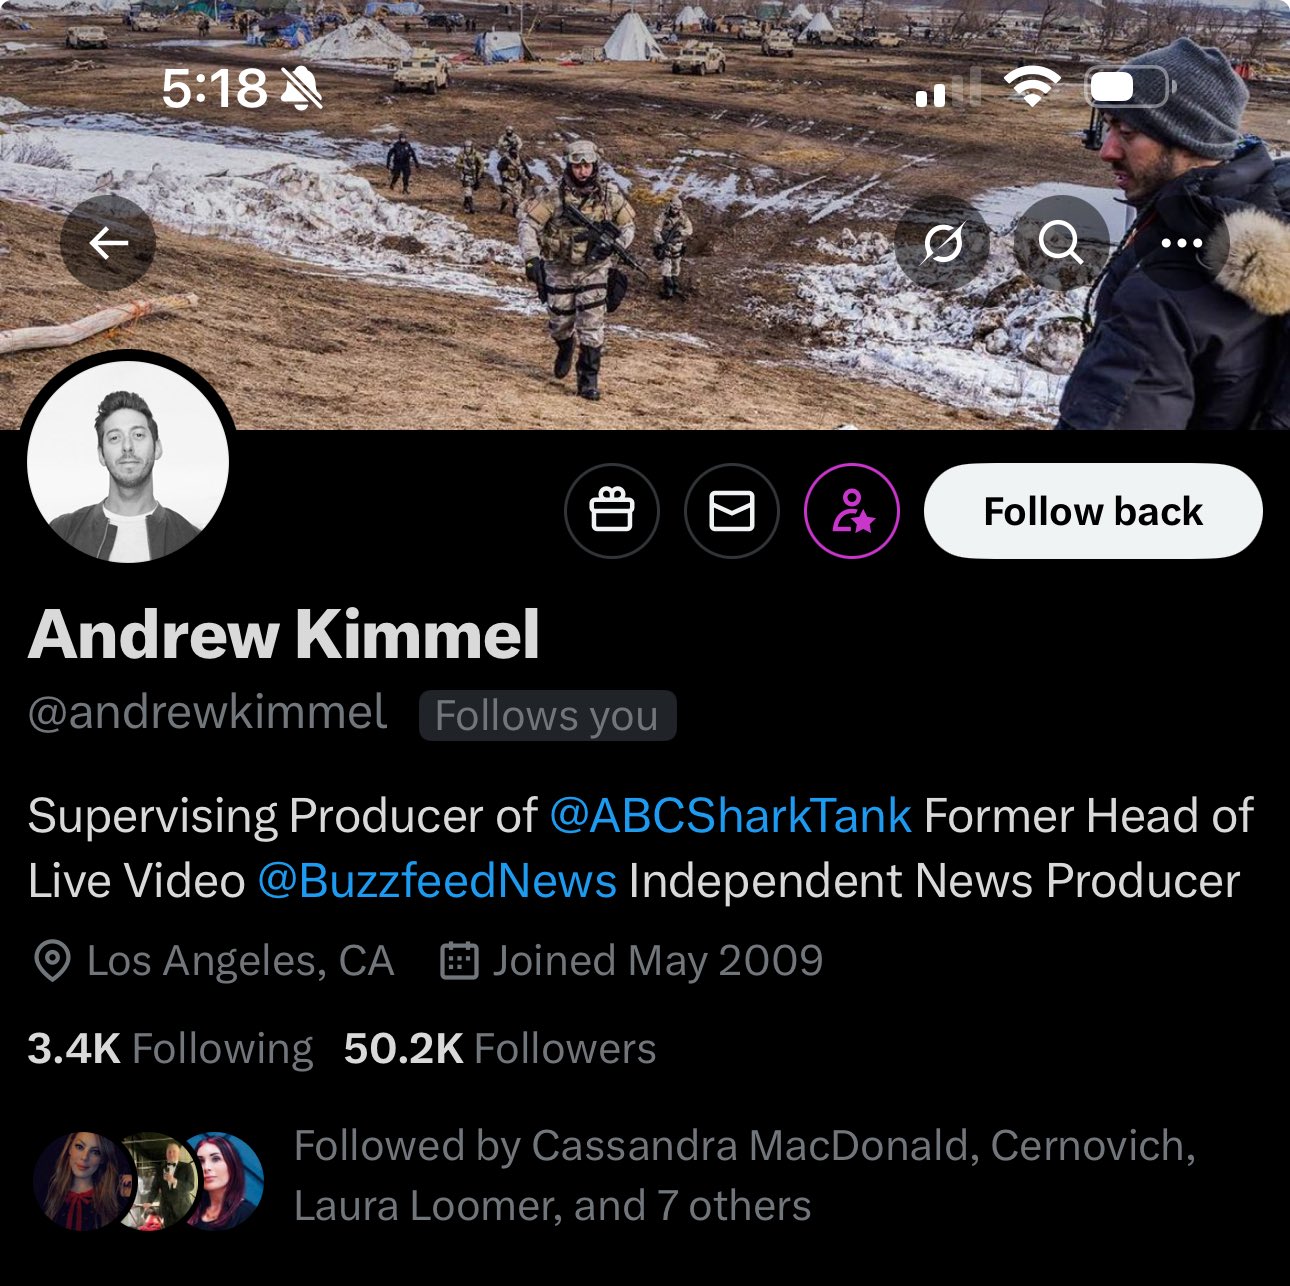The height and width of the screenshot is (1286, 1290).
Task: Tap the purple subscribe star icon
Action: [852, 511]
